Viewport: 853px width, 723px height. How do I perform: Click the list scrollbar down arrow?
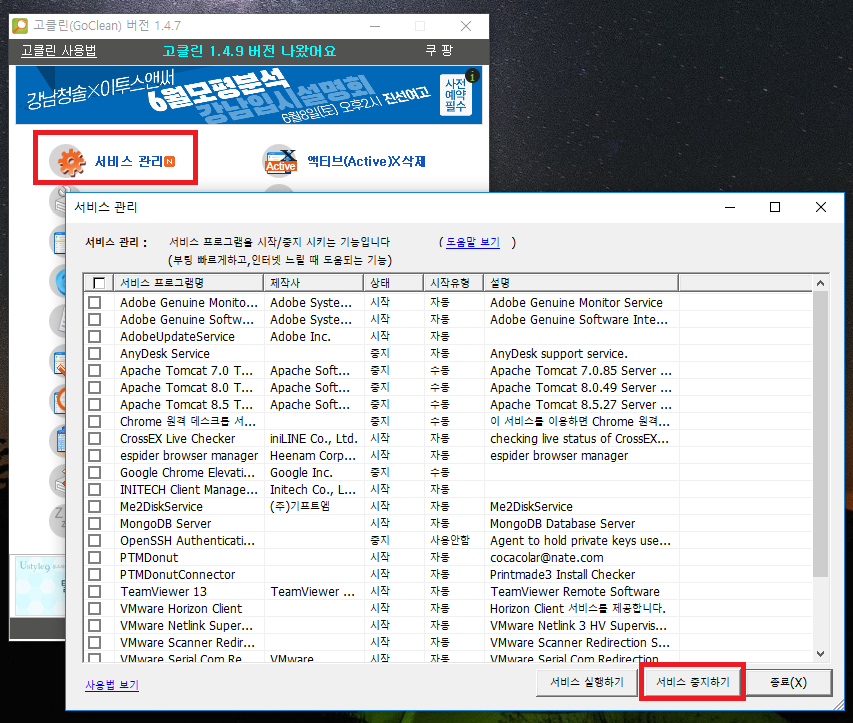click(x=820, y=654)
